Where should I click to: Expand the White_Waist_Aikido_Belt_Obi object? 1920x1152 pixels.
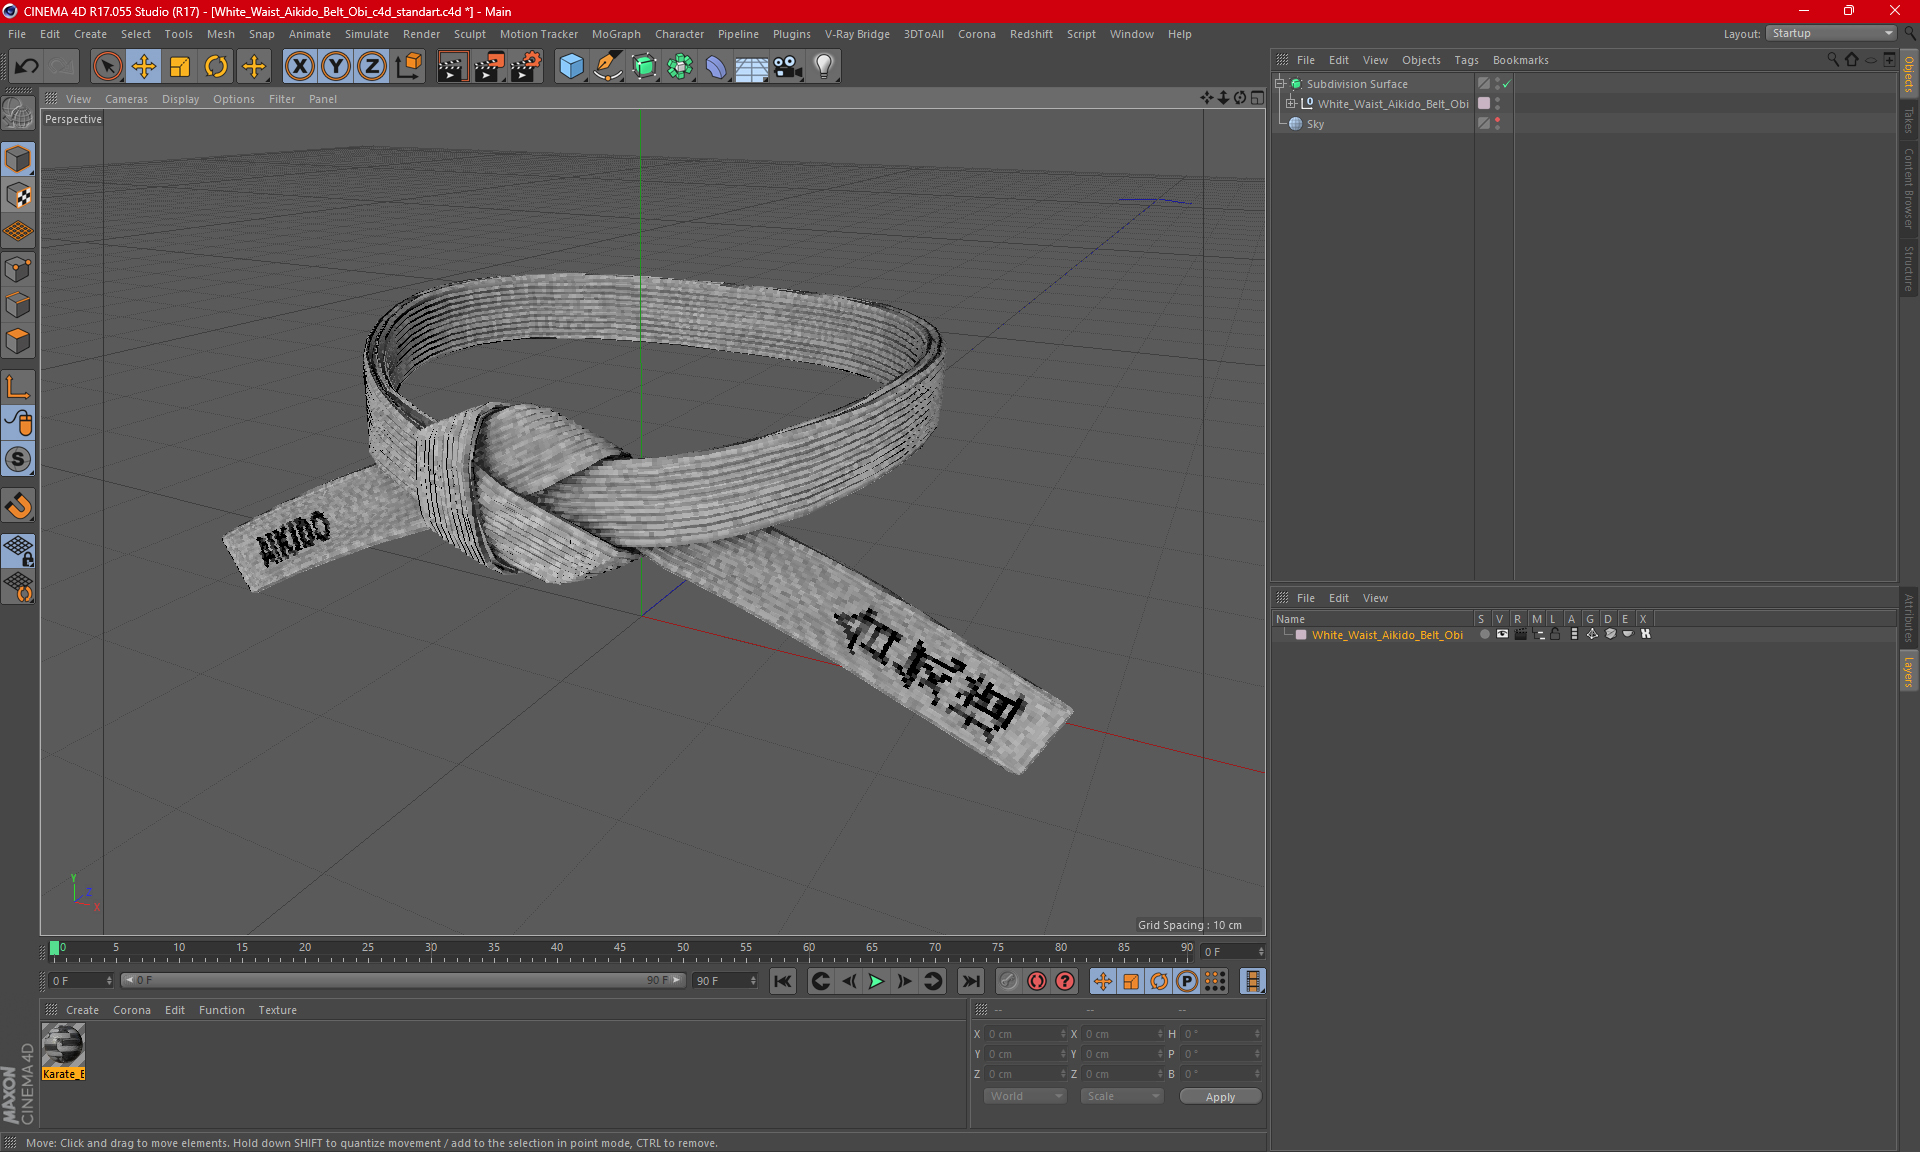[x=1291, y=104]
